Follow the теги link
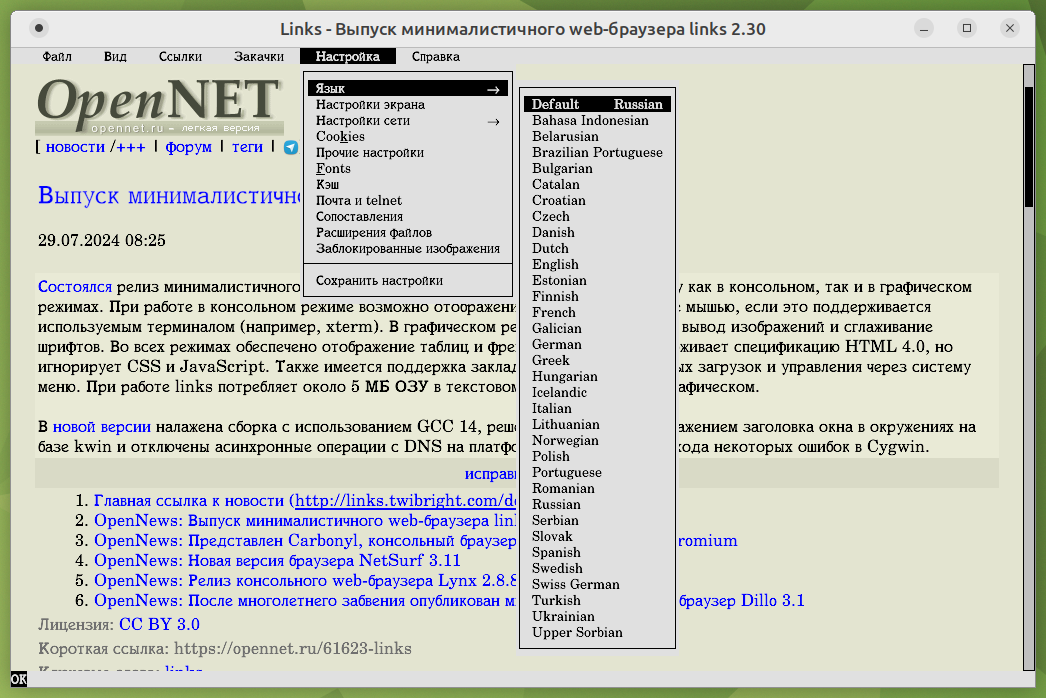The width and height of the screenshot is (1046, 698). click(247, 147)
